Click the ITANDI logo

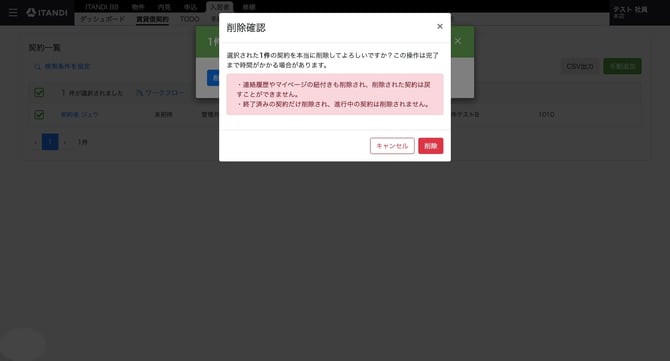pyautogui.click(x=47, y=12)
